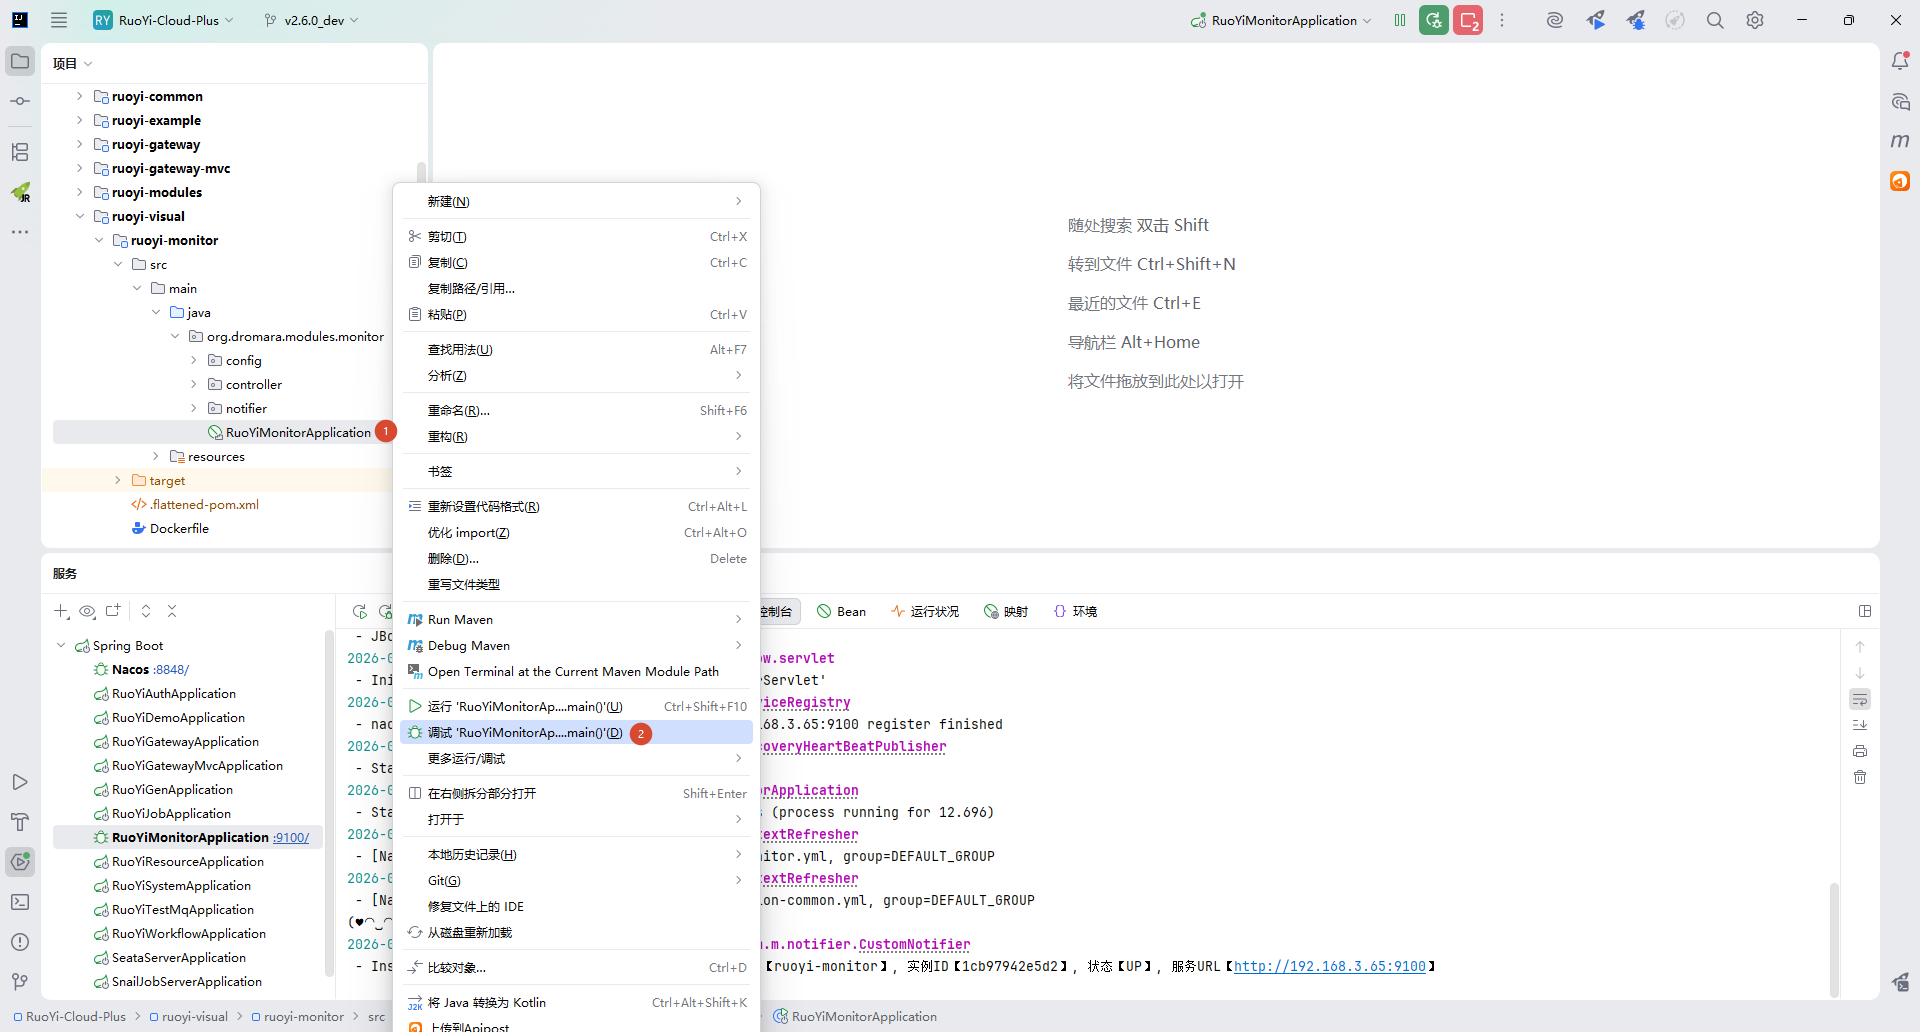Expand the ruoyi-modules folder in the project tree

(x=80, y=192)
